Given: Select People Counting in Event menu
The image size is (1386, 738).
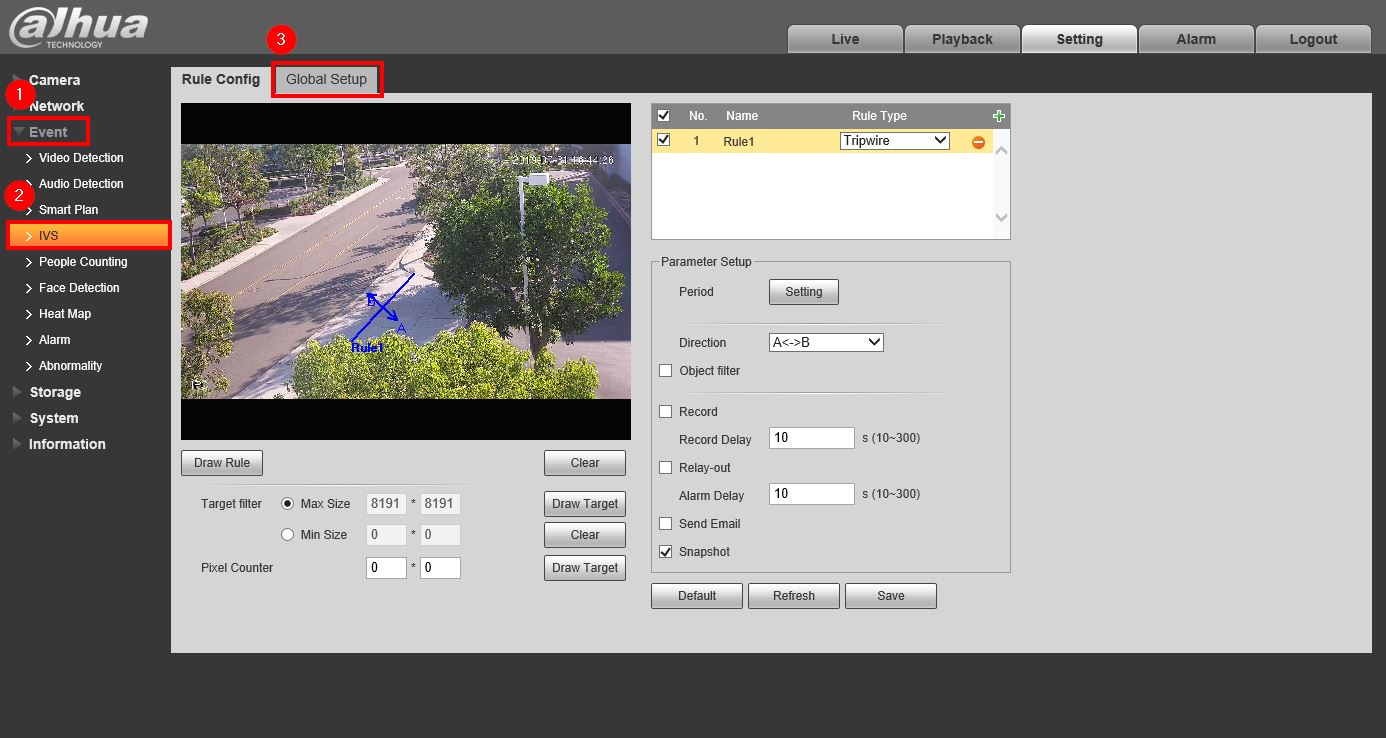Looking at the screenshot, I should point(83,262).
